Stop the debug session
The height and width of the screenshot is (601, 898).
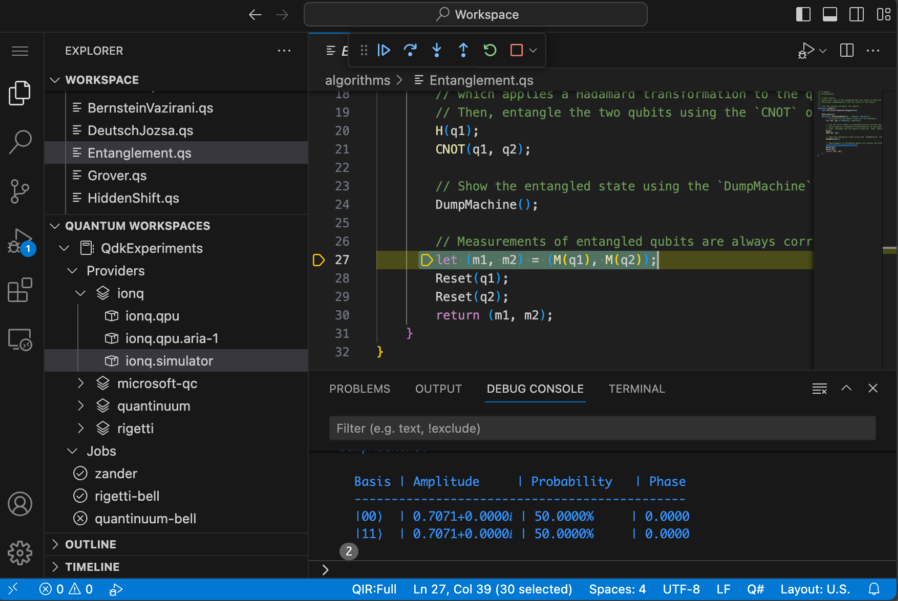[x=516, y=50]
